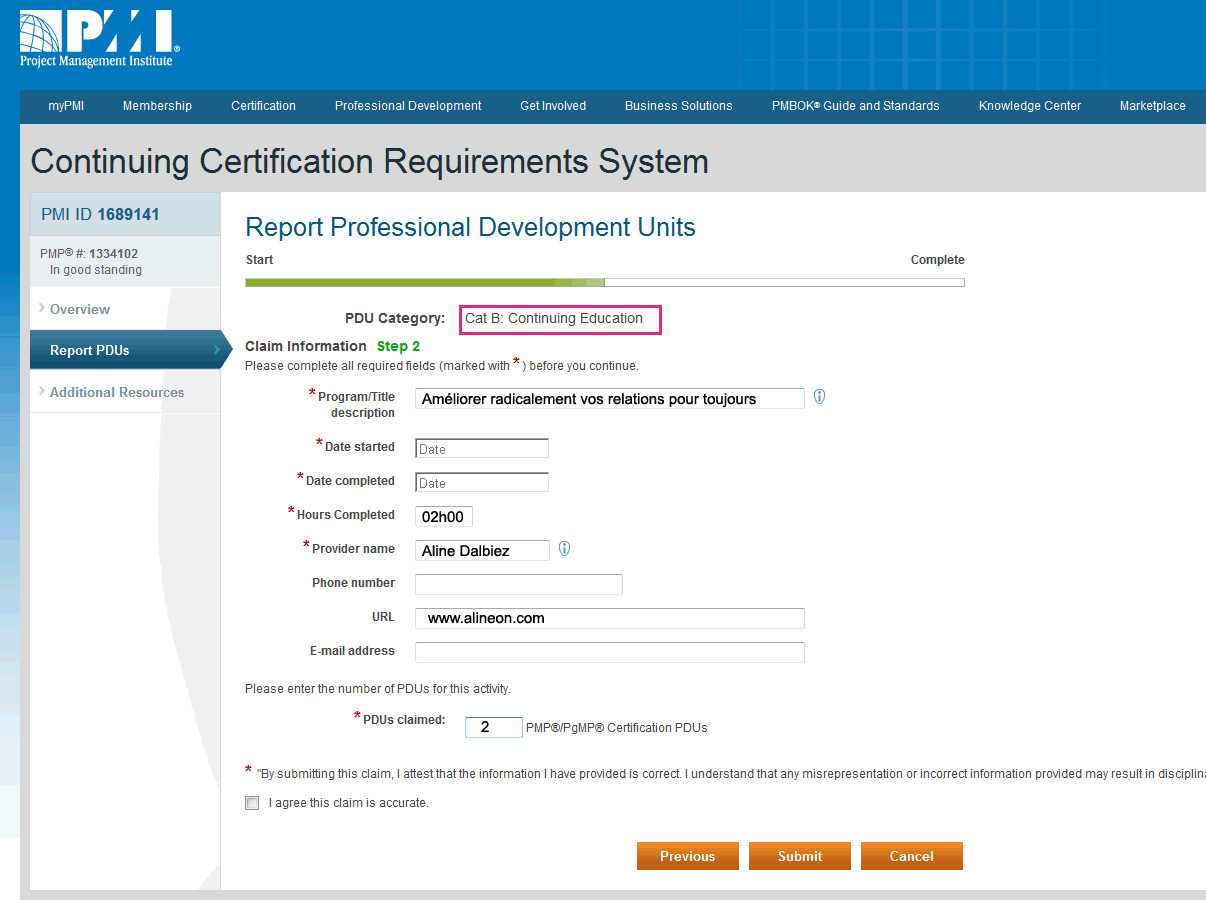This screenshot has height=905, width=1206.
Task: Click the Phone number field
Action: [519, 584]
